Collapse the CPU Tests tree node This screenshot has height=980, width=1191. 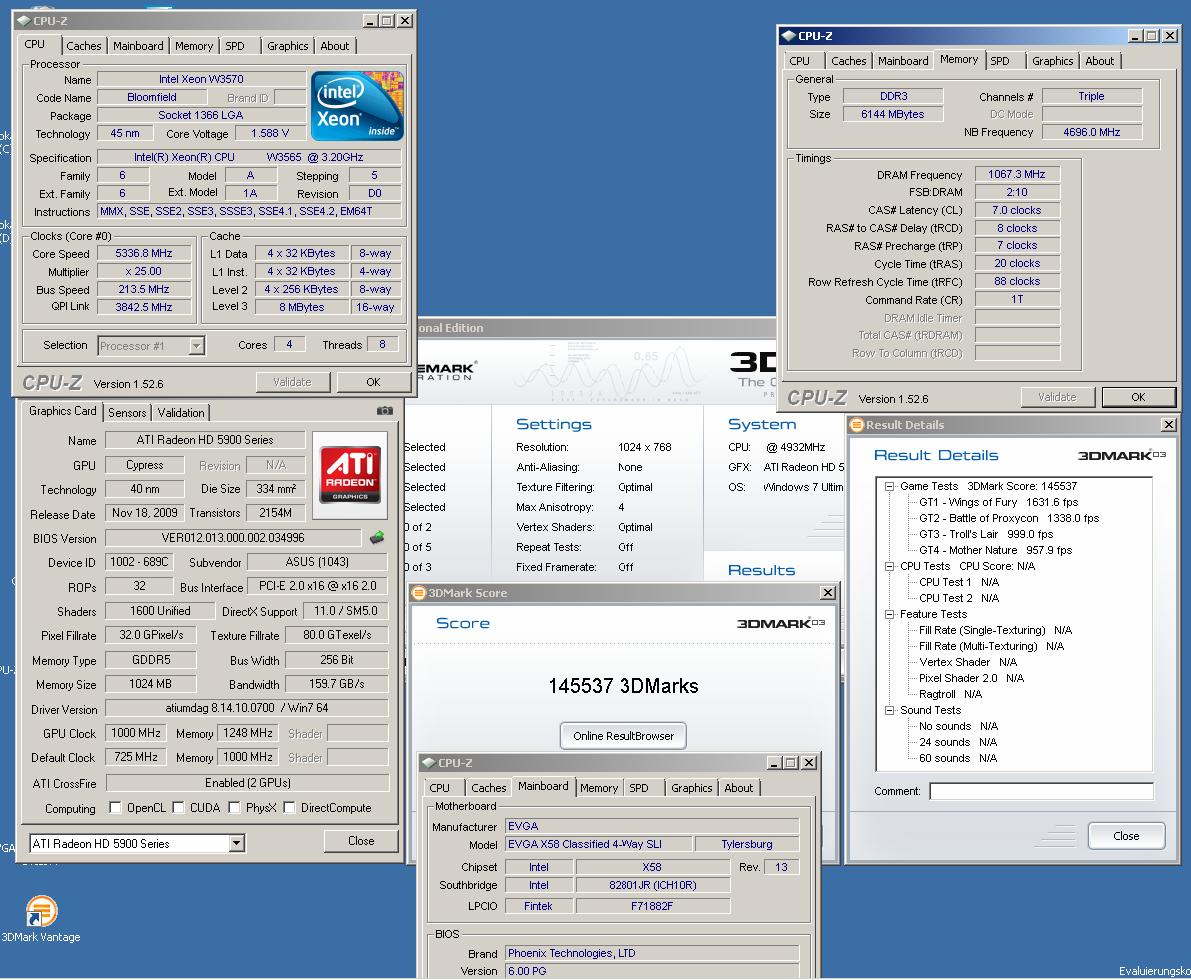[889, 566]
